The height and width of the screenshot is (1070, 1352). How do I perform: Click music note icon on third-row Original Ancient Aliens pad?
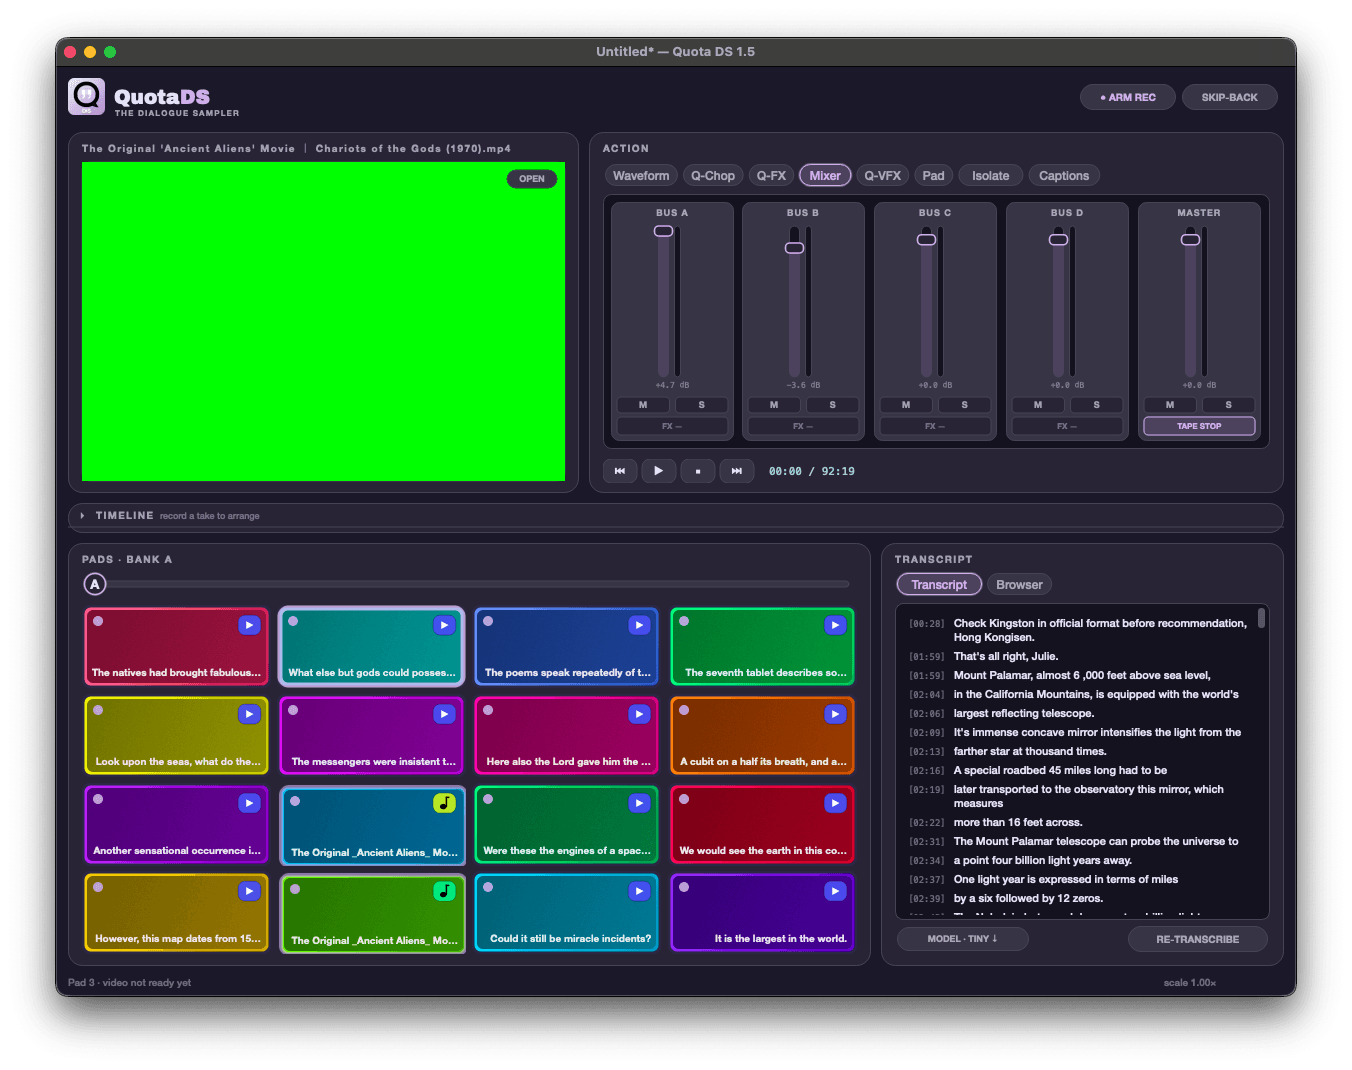coord(444,803)
